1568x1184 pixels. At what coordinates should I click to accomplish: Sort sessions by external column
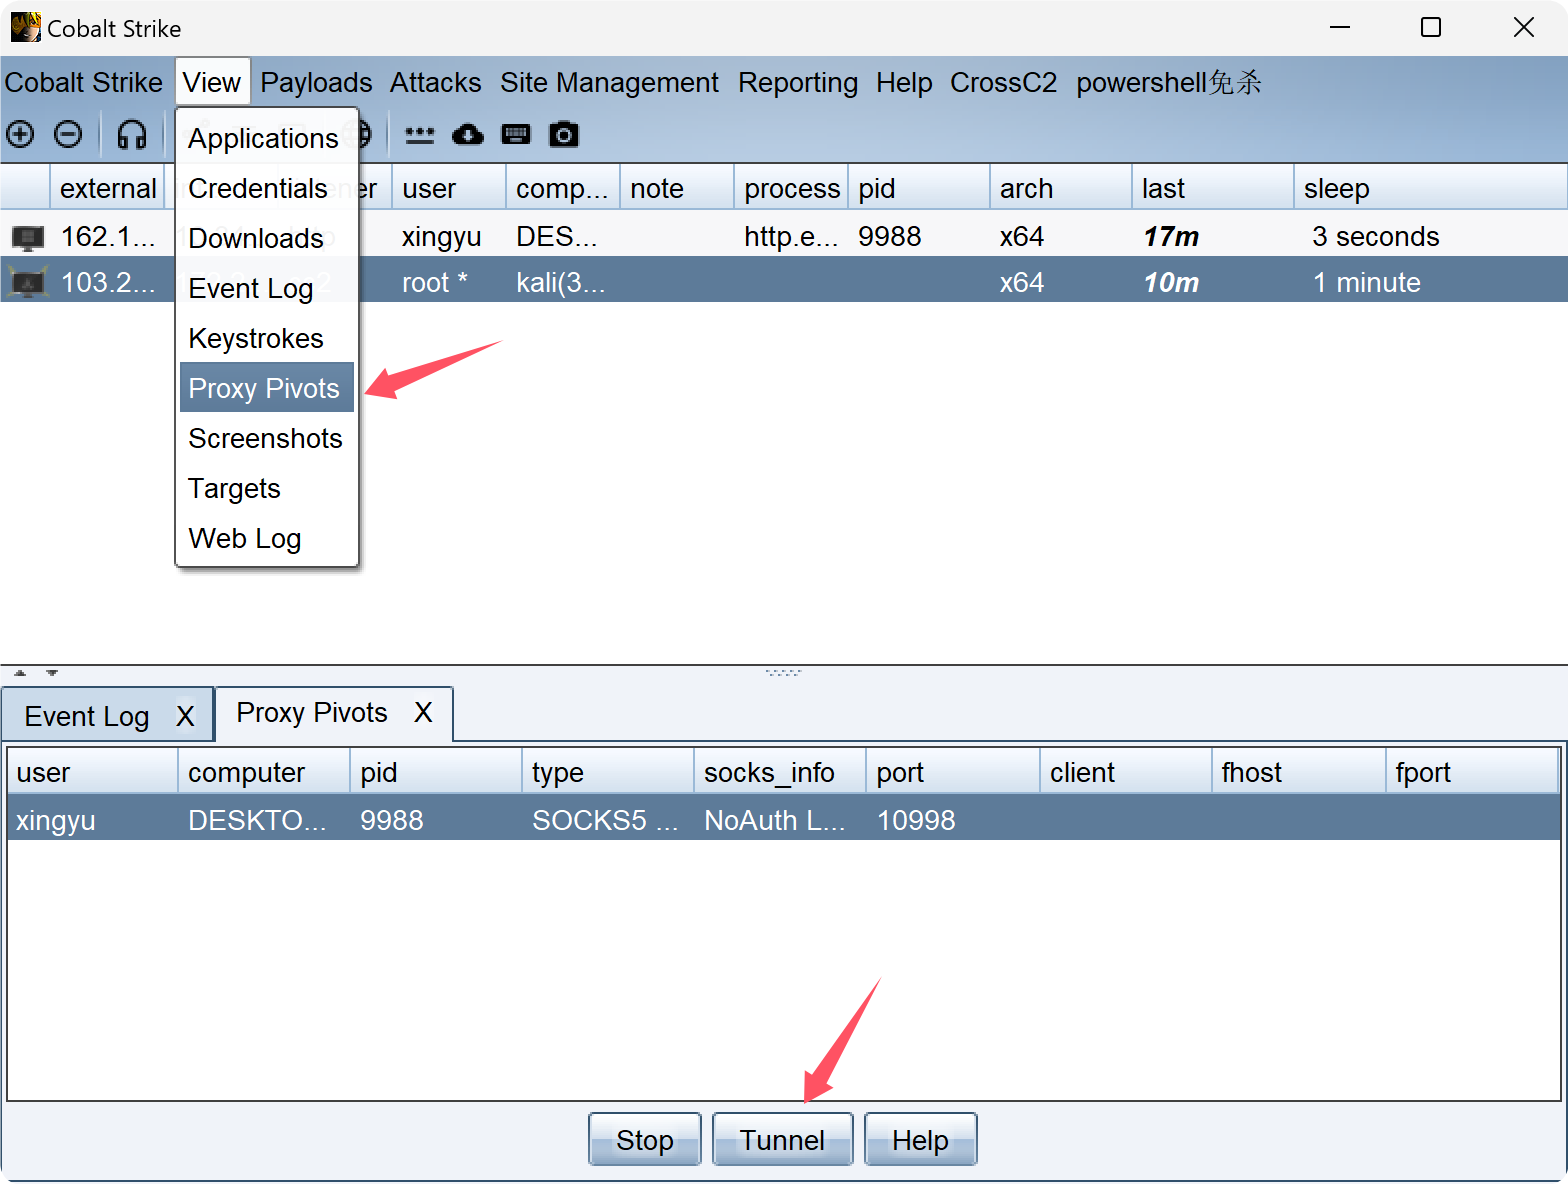tap(107, 188)
